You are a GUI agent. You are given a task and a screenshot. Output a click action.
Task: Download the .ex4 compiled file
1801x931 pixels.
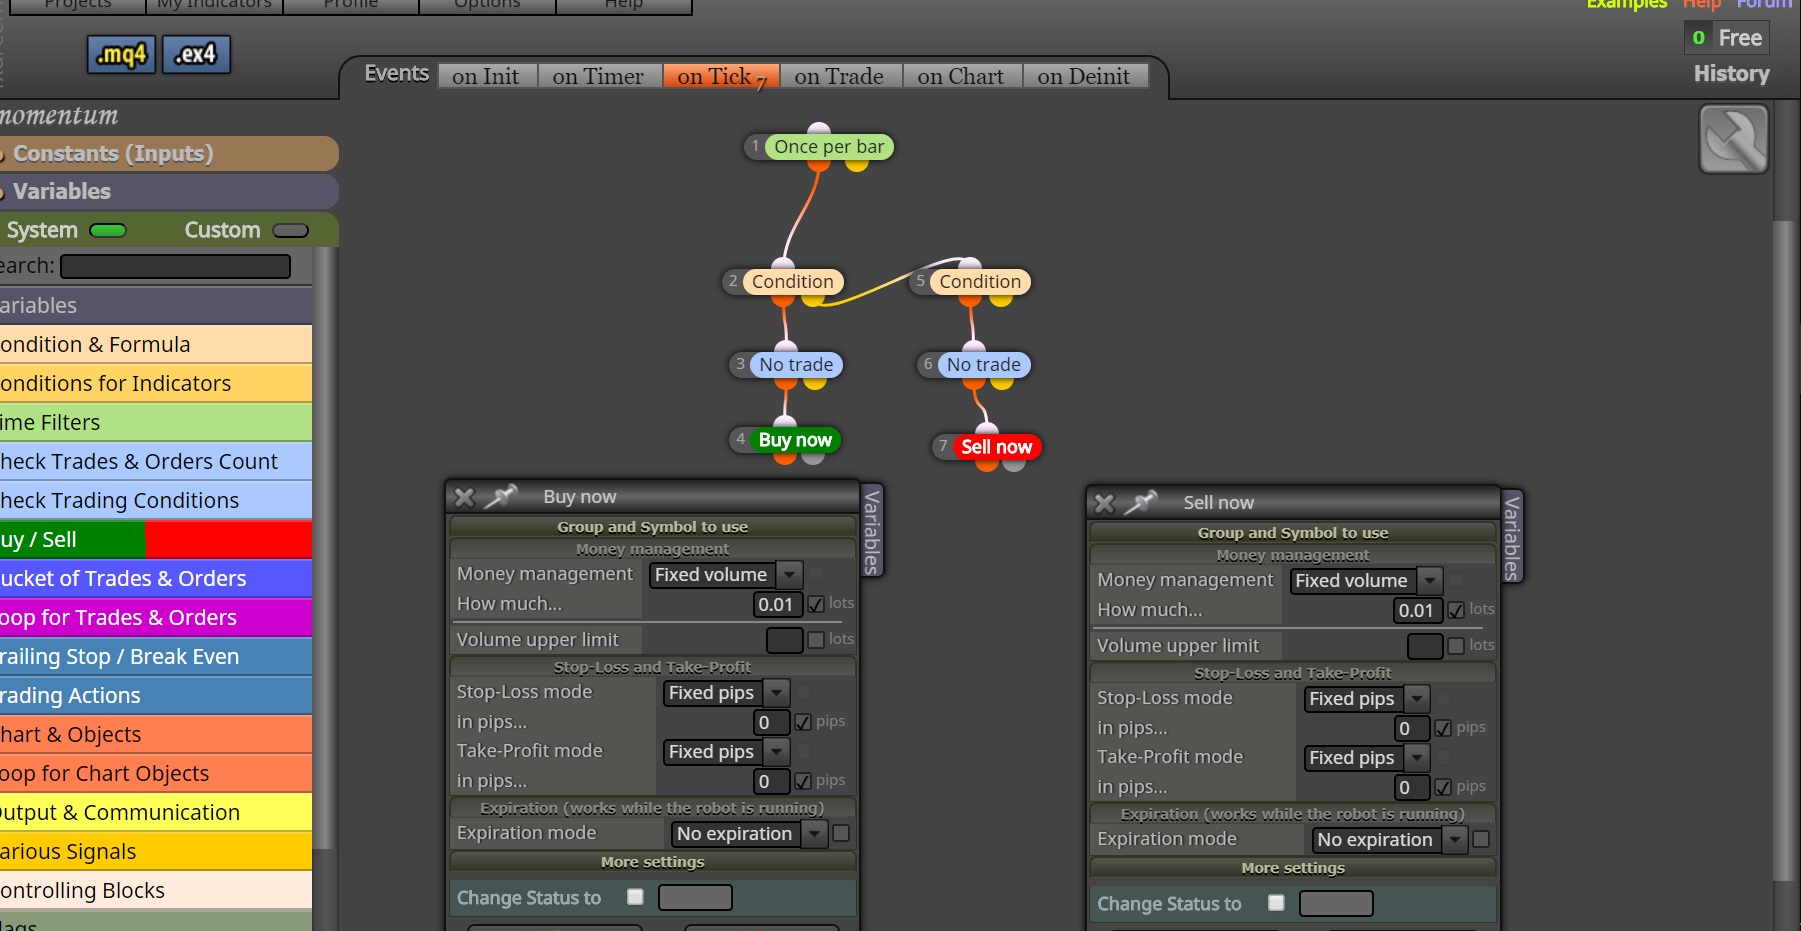click(196, 54)
